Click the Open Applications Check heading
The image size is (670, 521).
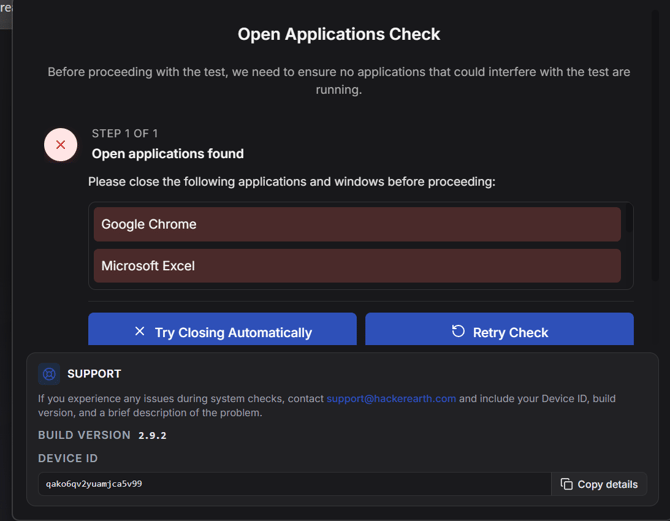point(339,34)
